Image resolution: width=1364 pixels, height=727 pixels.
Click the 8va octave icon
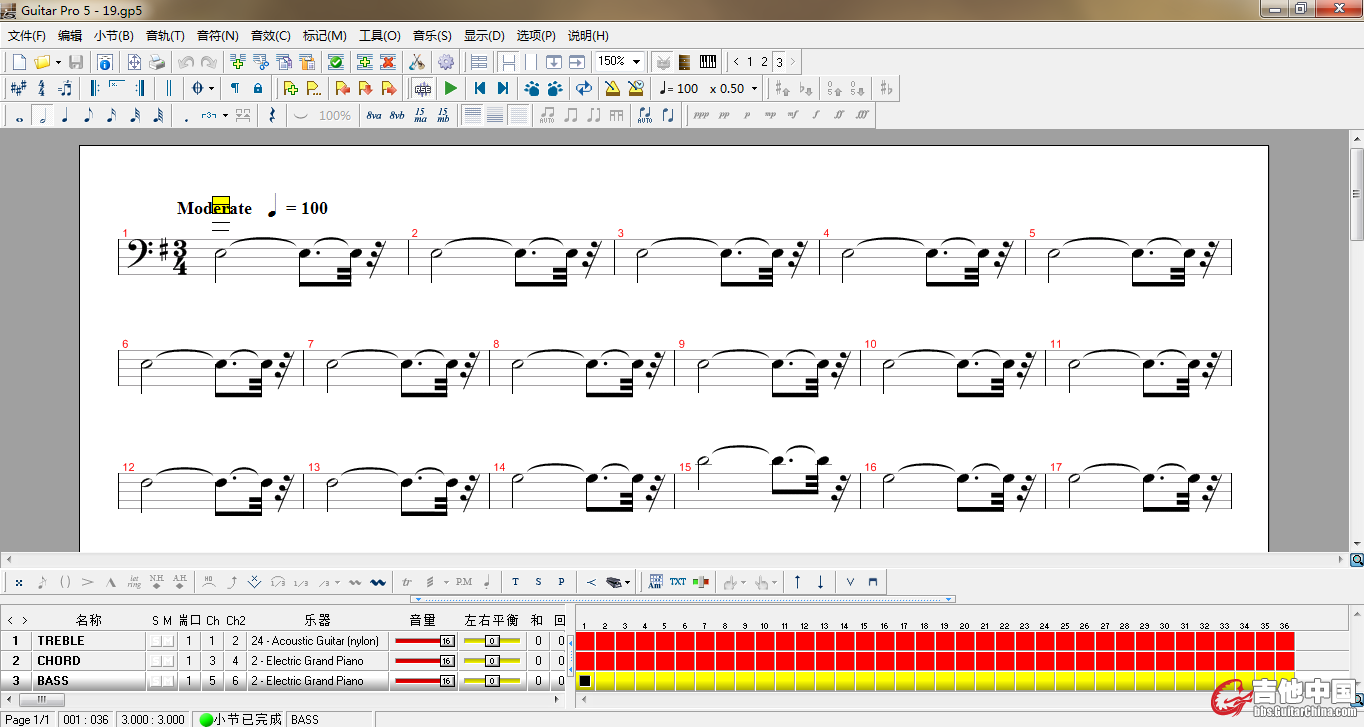tap(374, 115)
